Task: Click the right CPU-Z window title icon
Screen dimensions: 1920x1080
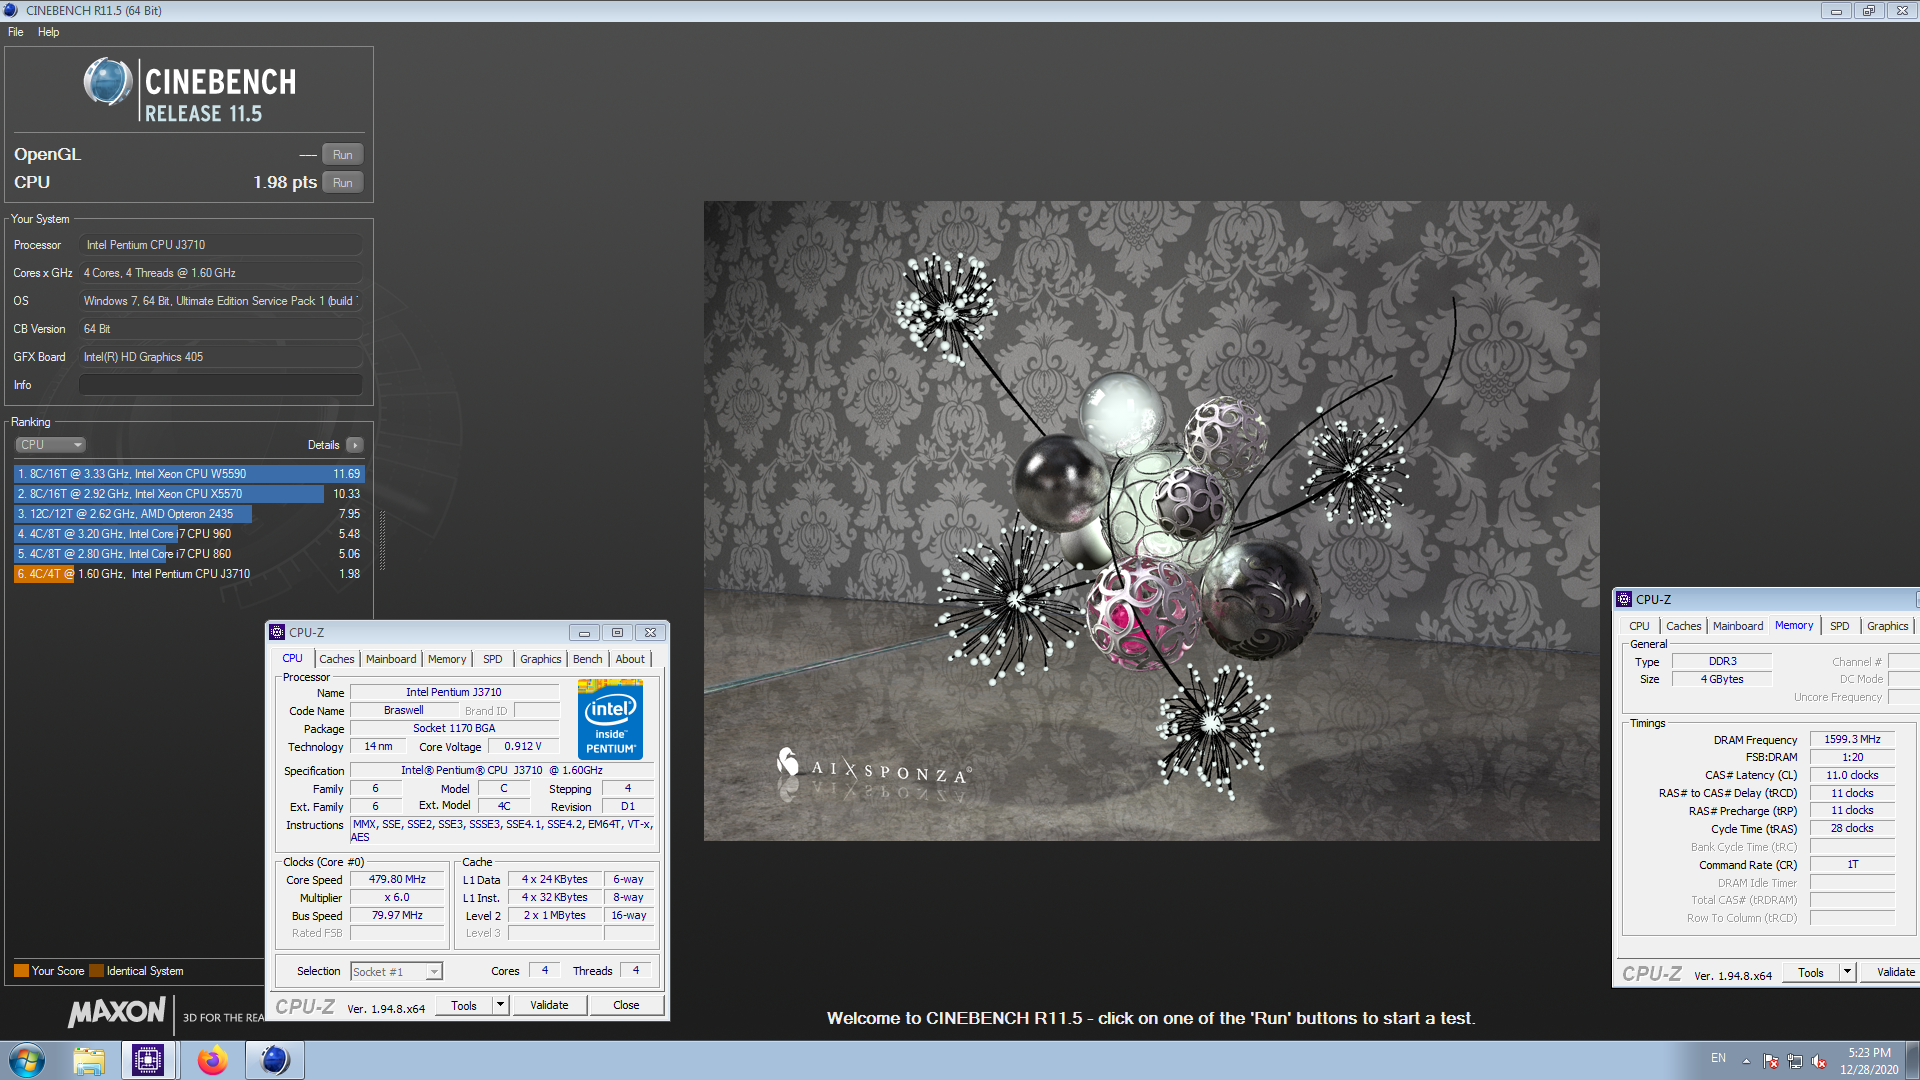Action: pos(1624,600)
